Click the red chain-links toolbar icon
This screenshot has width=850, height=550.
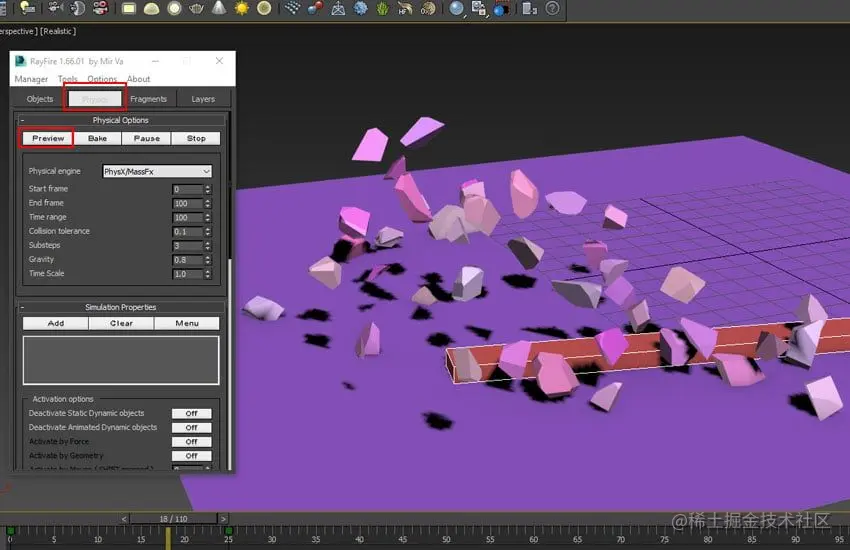(x=100, y=8)
